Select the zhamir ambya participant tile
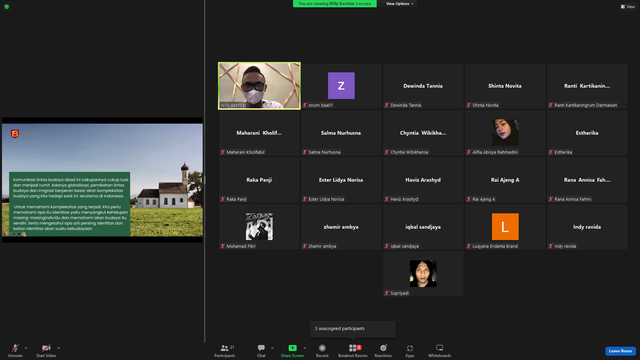This screenshot has height=360, width=640. [341, 227]
